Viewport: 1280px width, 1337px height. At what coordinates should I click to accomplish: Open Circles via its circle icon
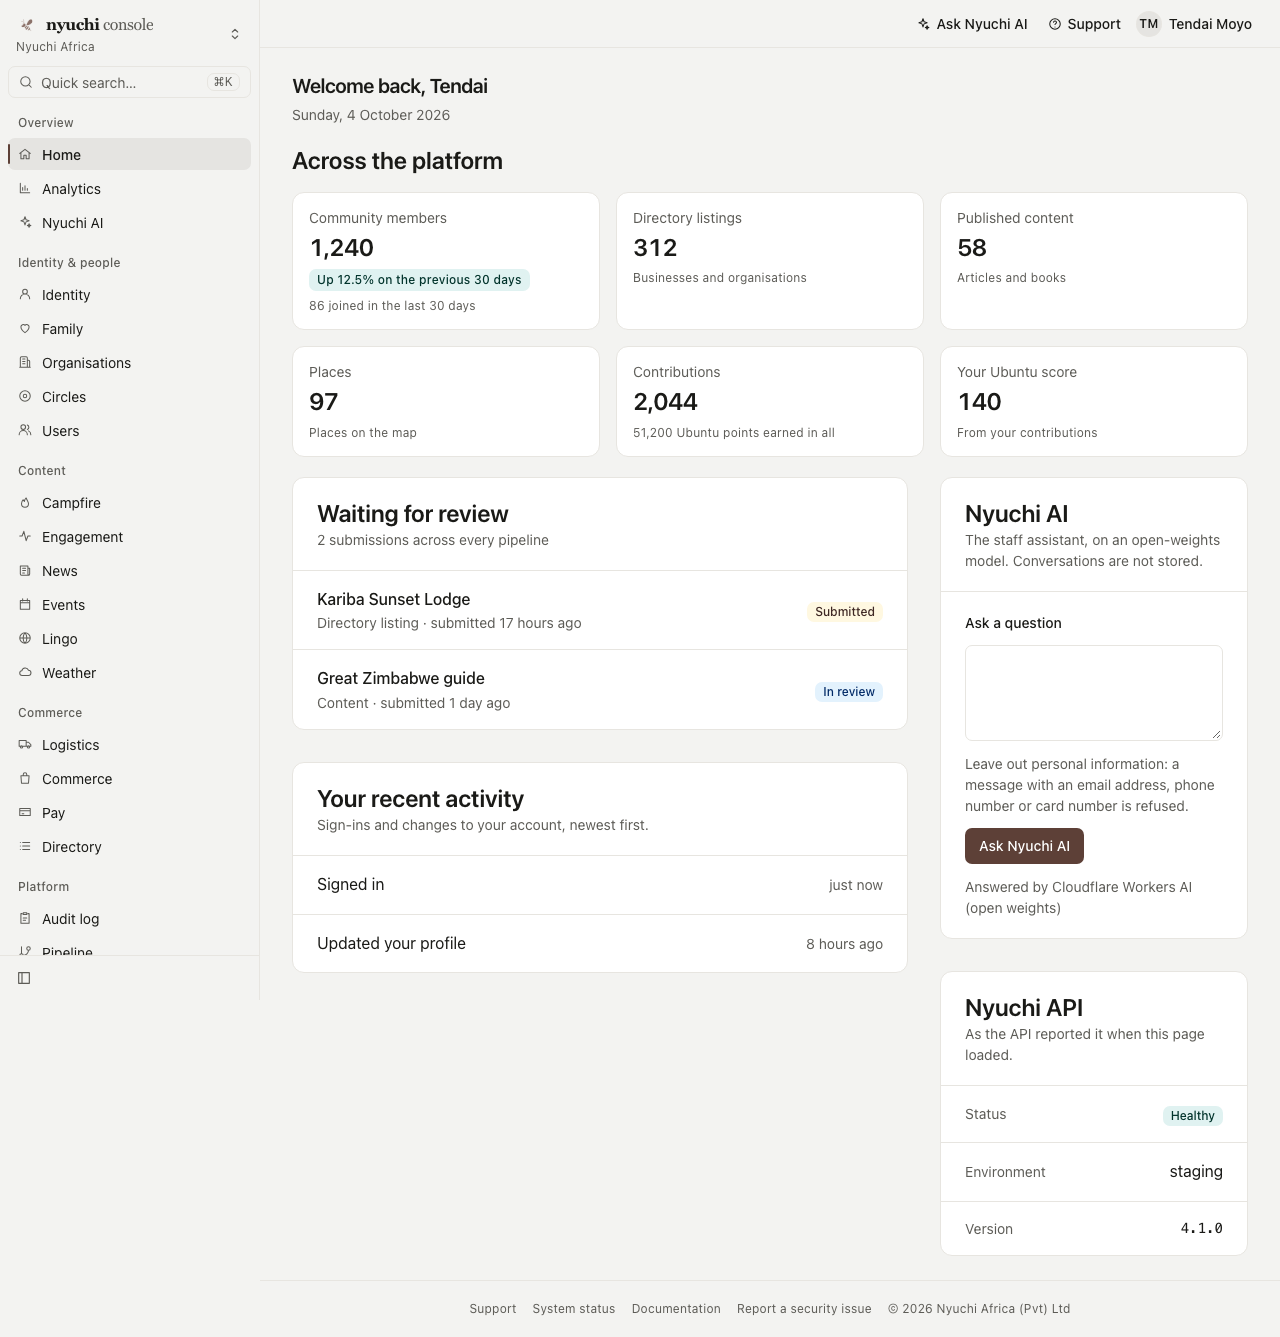click(x=25, y=397)
